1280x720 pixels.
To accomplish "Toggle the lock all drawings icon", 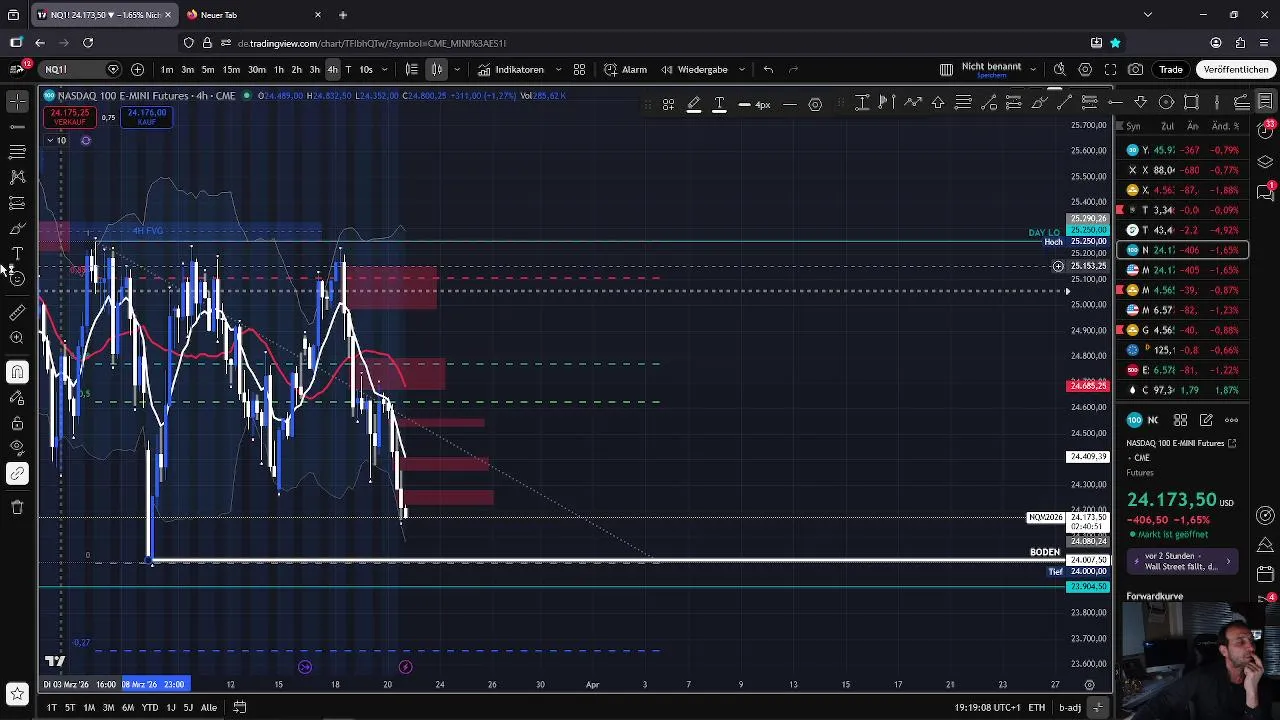I will 17,422.
